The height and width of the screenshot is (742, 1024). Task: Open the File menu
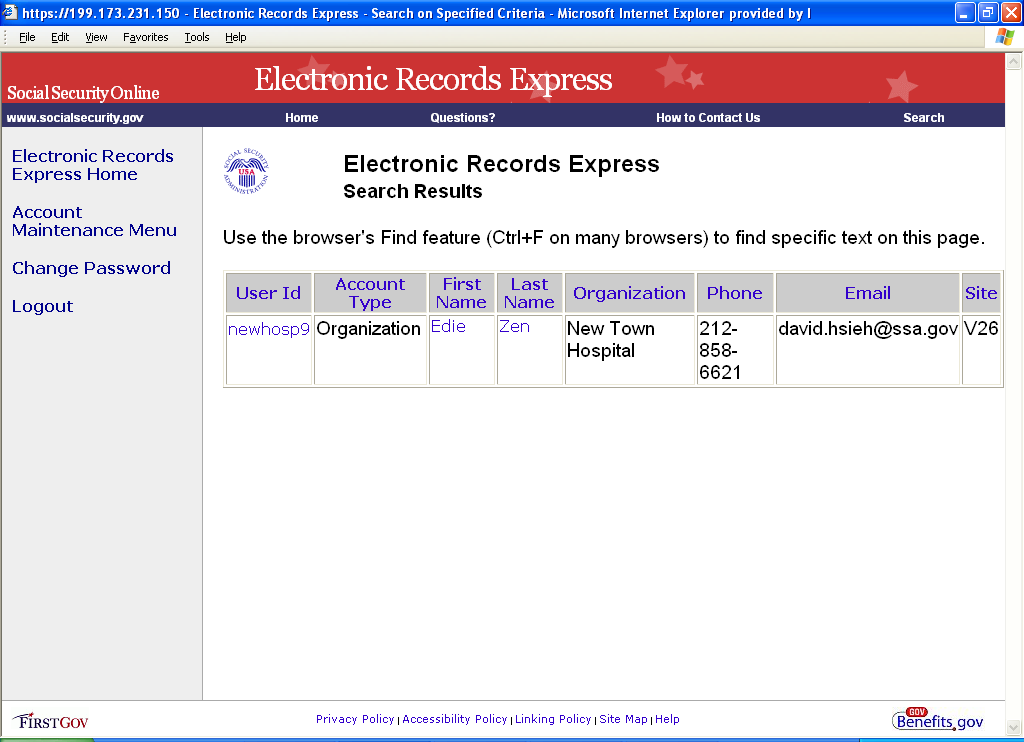27,37
